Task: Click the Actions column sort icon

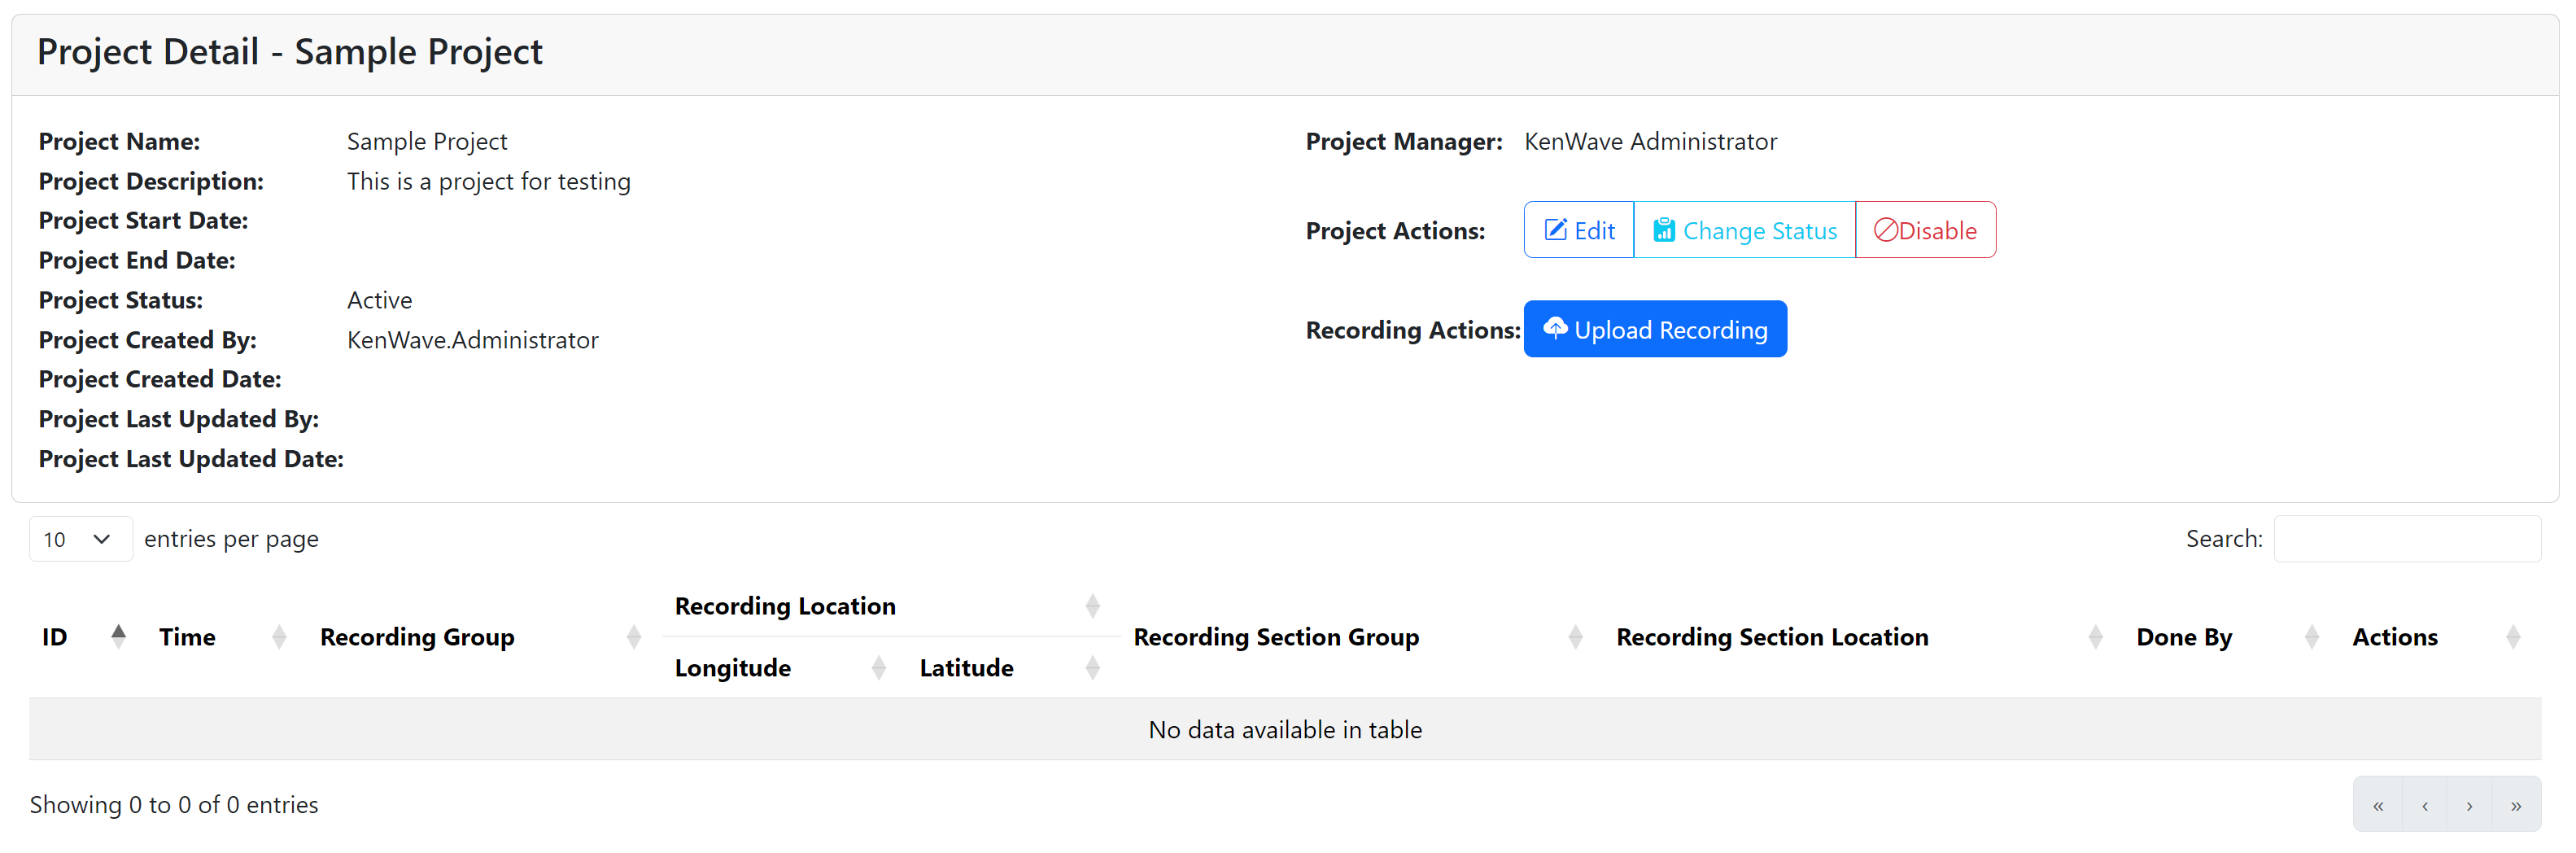Action: [2513, 636]
